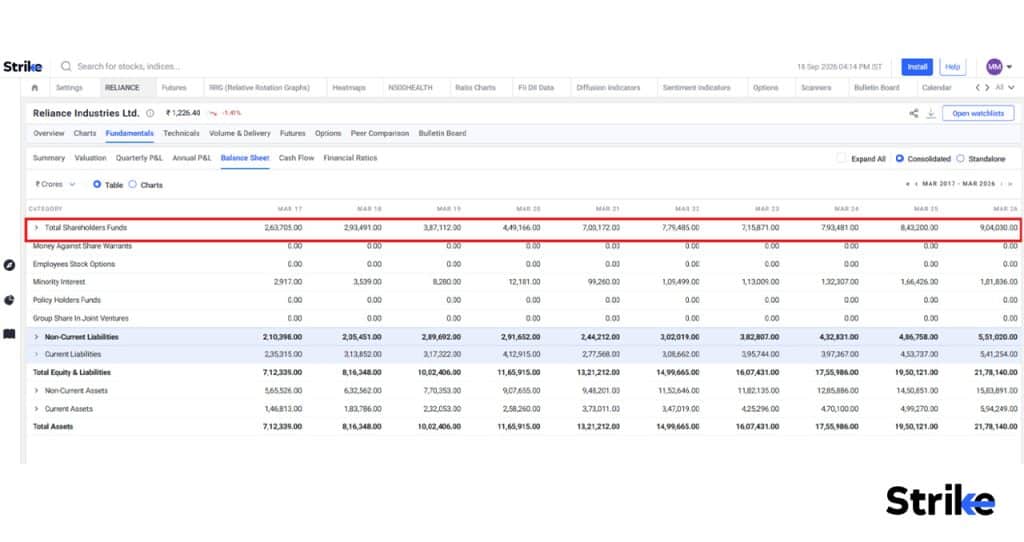The height and width of the screenshot is (542, 1024).
Task: Click the Policy Holders Funds row label
Action: click(x=67, y=300)
